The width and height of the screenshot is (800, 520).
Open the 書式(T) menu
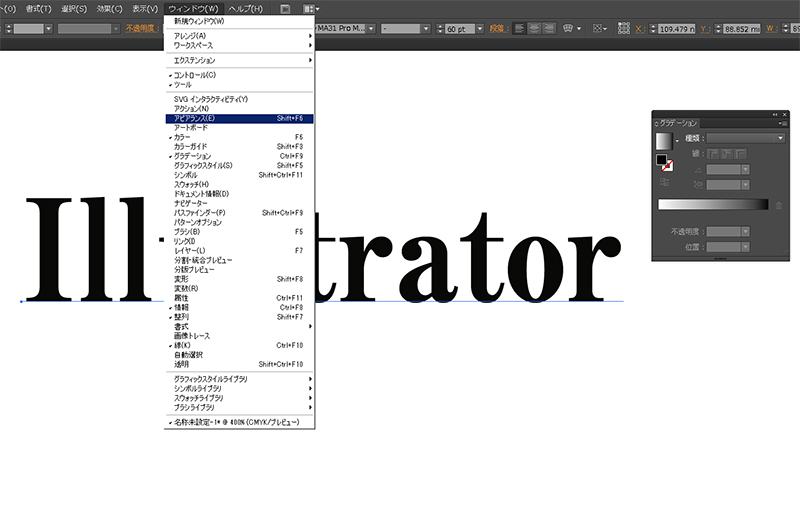(38, 9)
